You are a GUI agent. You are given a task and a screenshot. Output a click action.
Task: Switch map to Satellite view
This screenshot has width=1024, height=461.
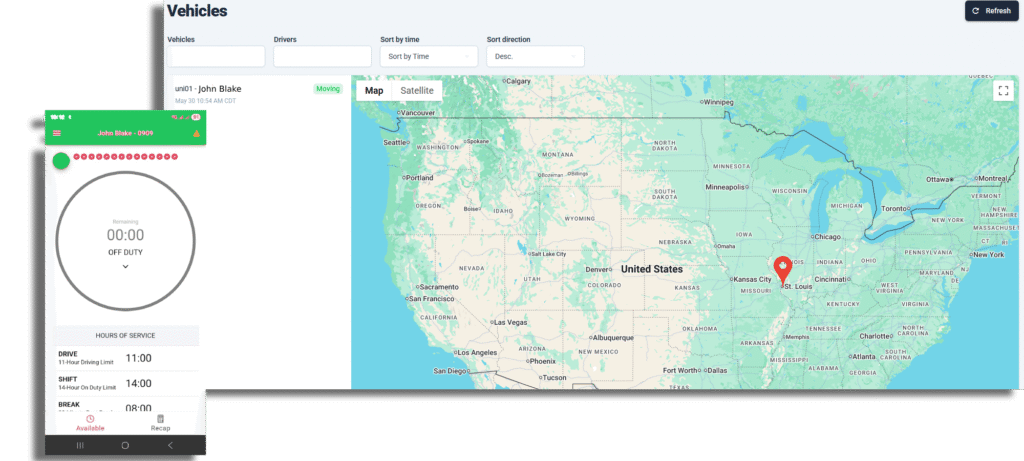point(417,91)
